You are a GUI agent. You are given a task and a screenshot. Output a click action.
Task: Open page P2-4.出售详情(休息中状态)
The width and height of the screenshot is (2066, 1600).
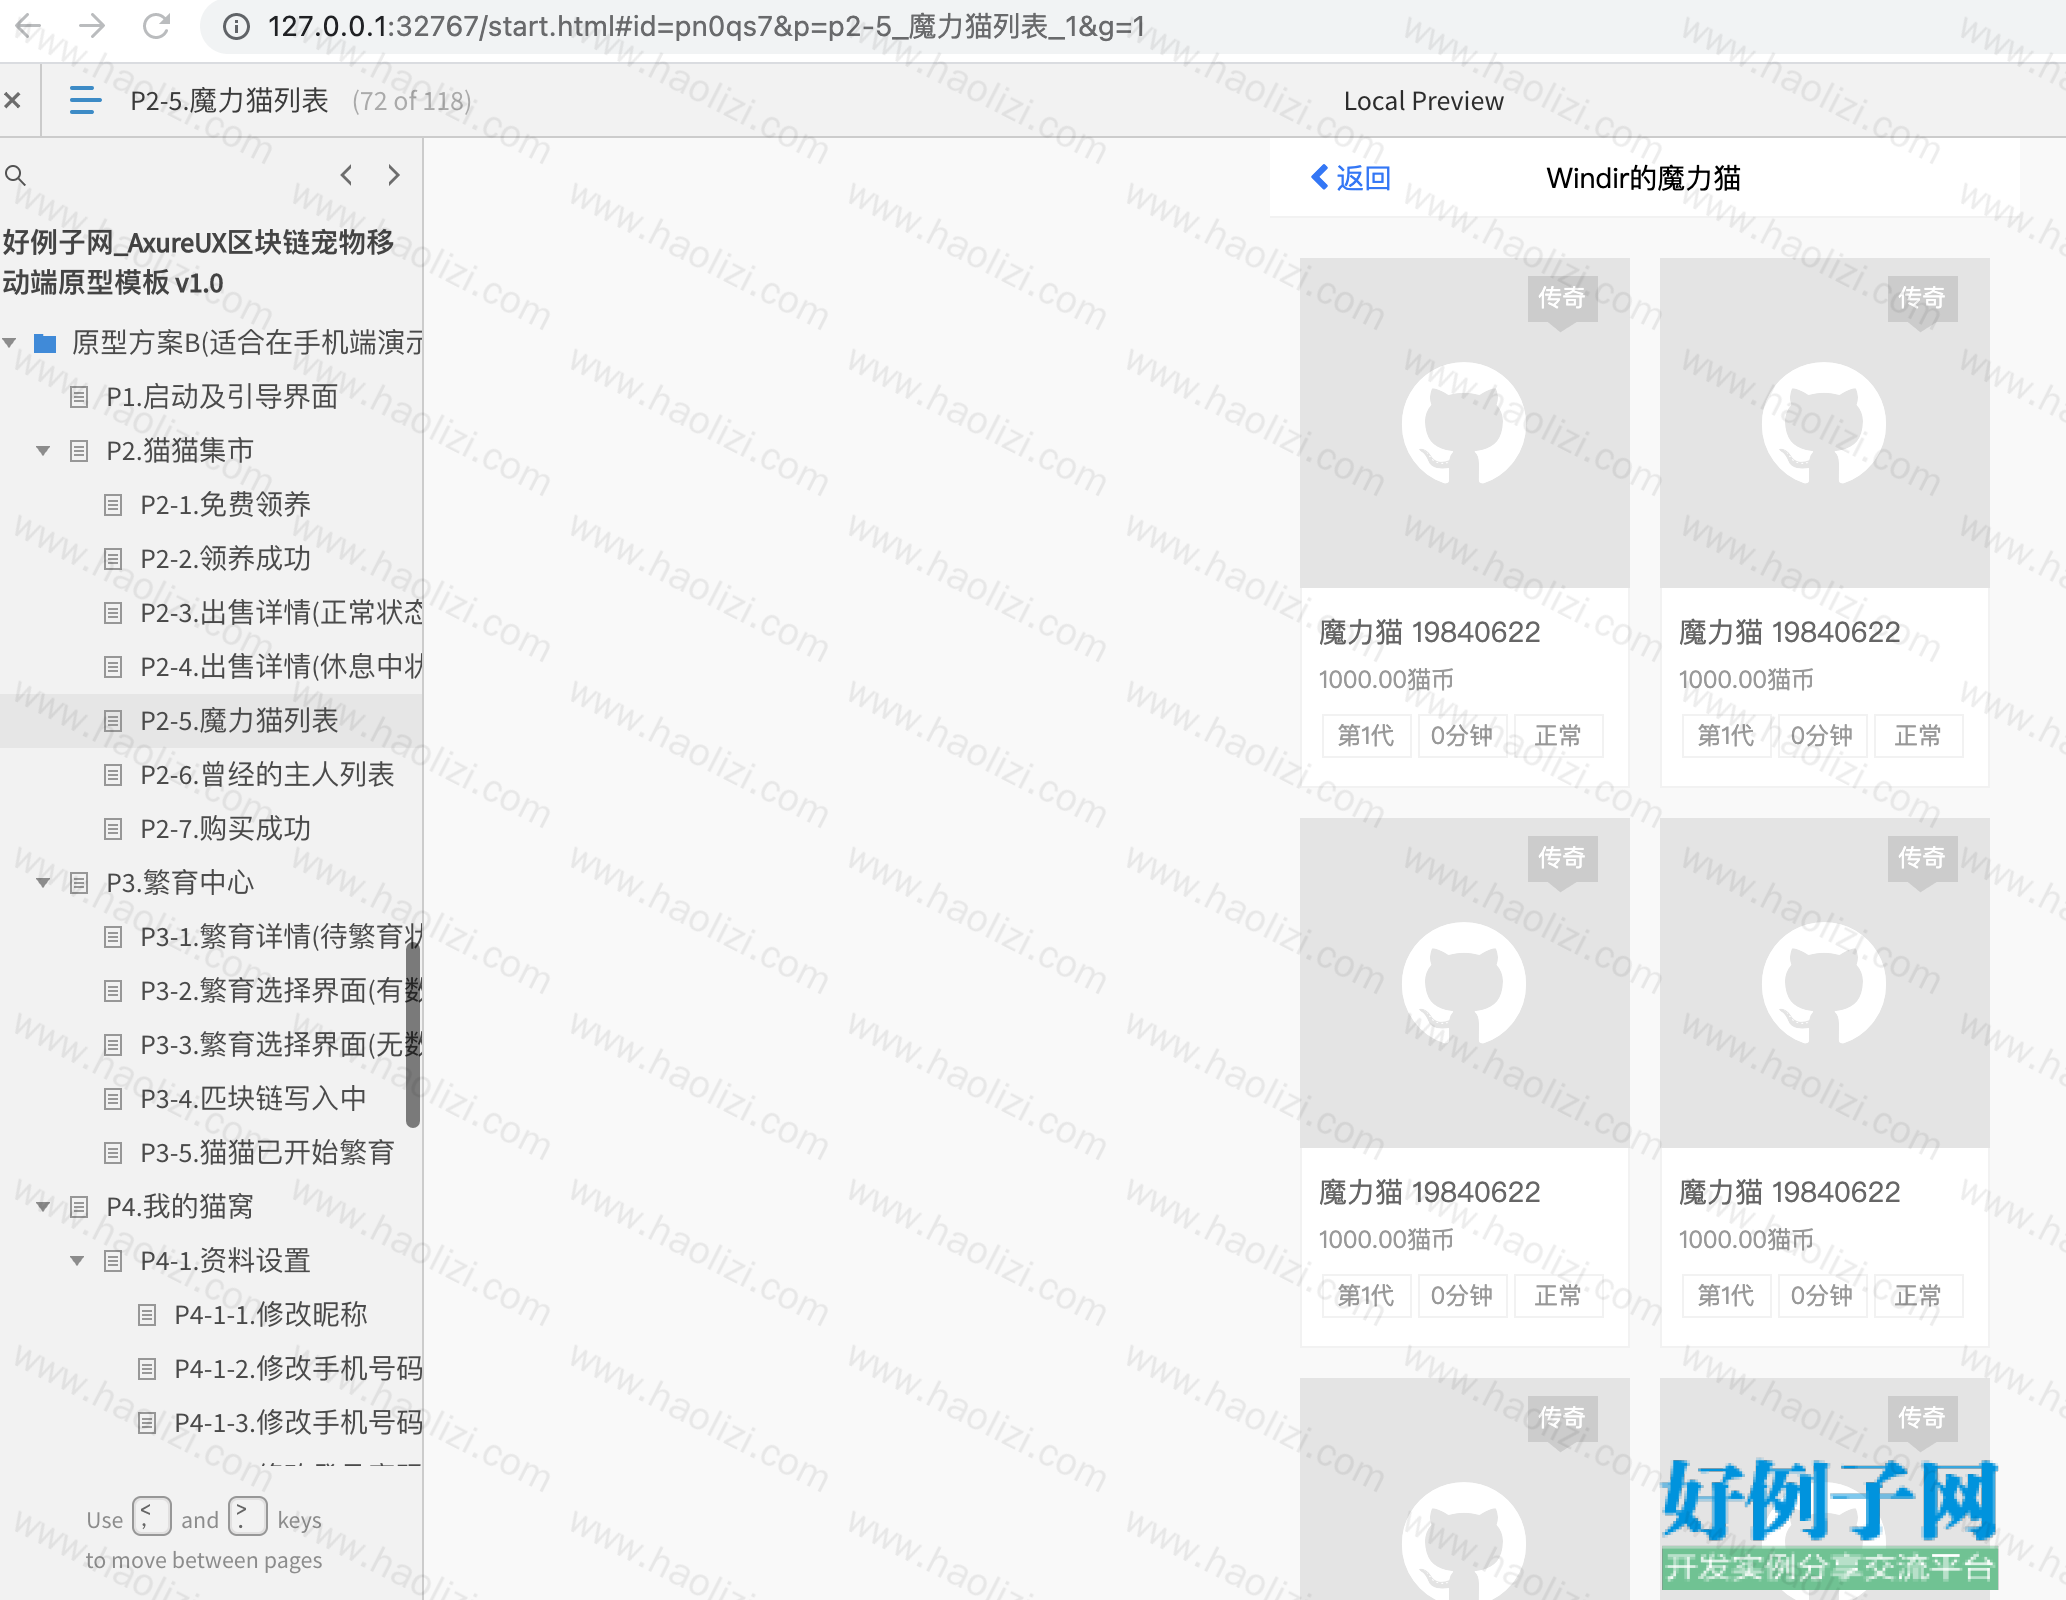click(281, 667)
